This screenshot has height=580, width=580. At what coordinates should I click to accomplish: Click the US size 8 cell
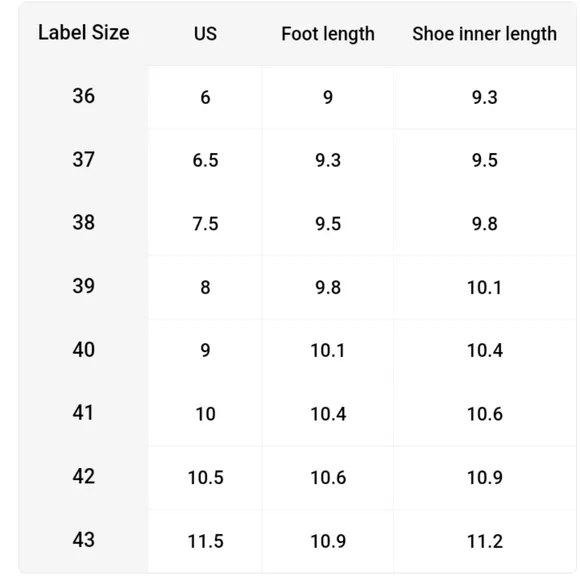pos(205,287)
